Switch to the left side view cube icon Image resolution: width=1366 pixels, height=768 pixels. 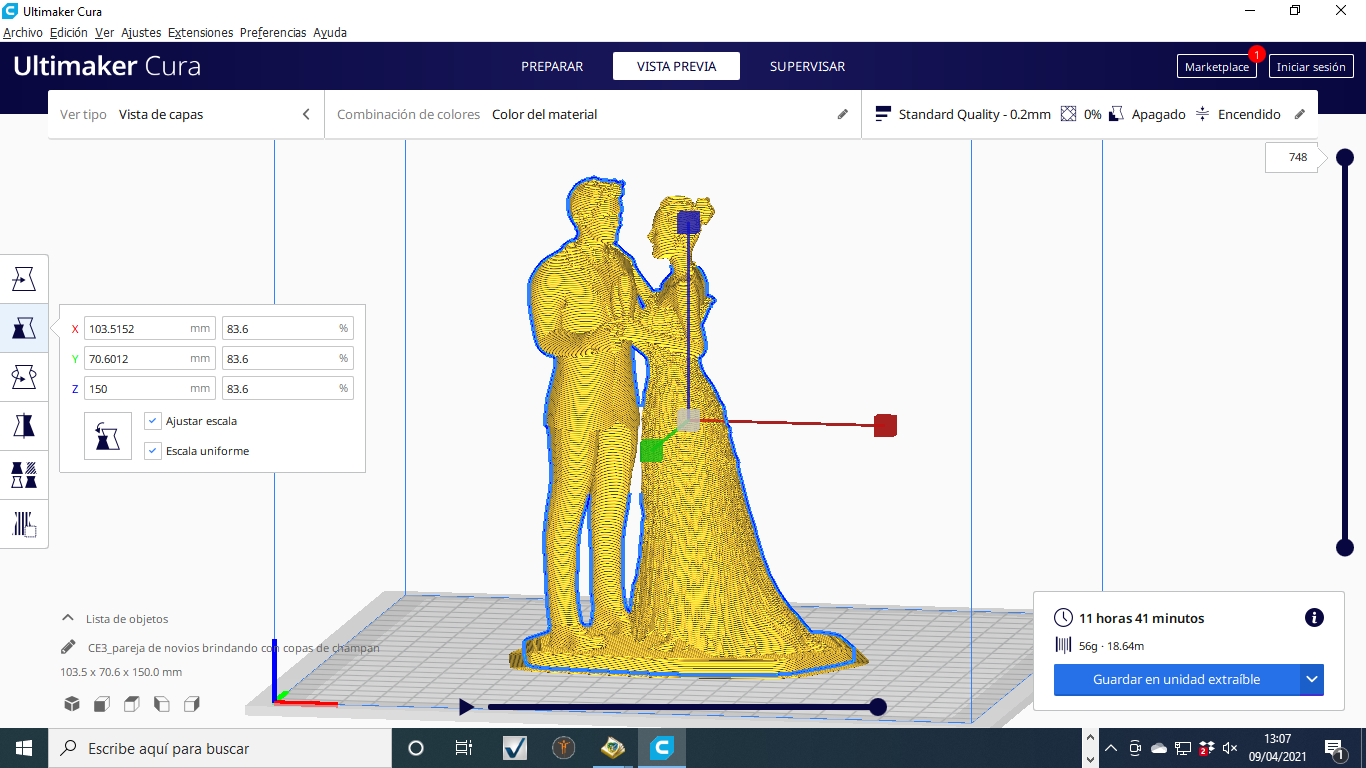[x=161, y=704]
